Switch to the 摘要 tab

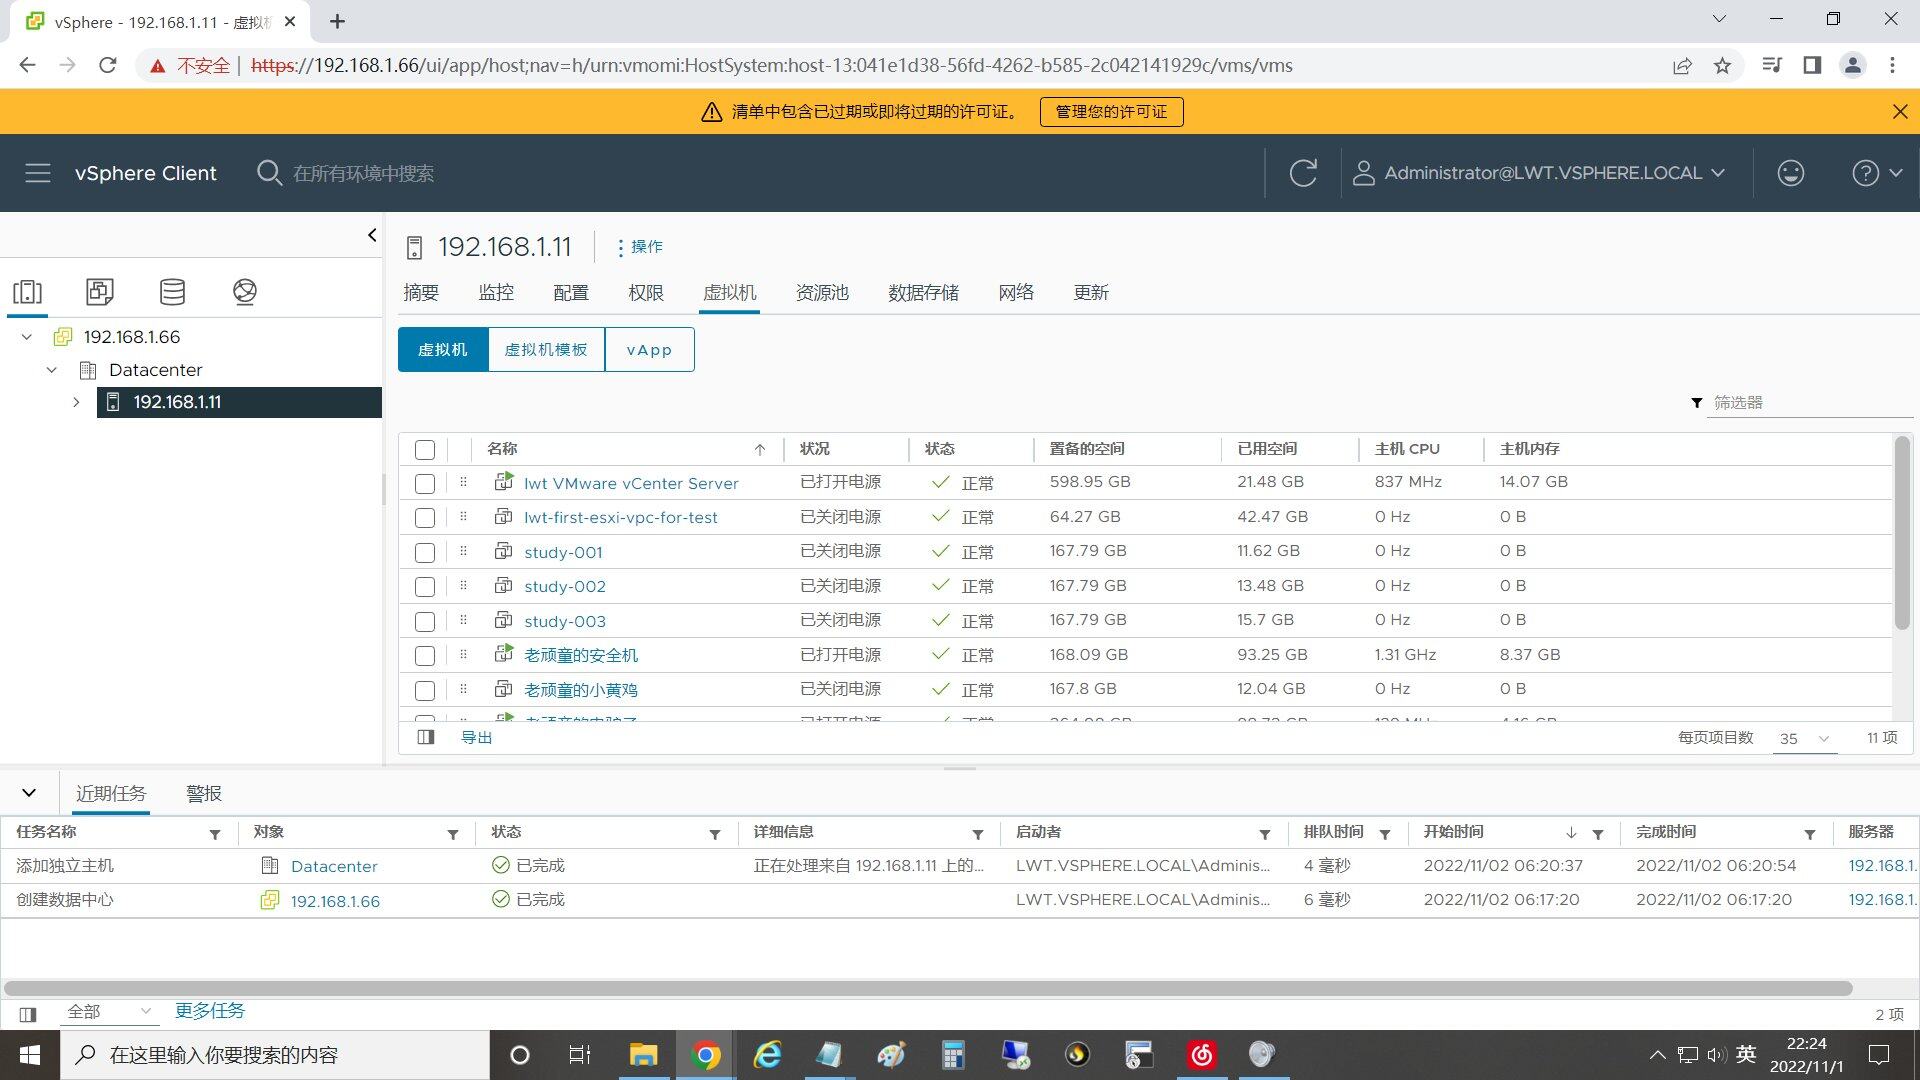click(421, 293)
